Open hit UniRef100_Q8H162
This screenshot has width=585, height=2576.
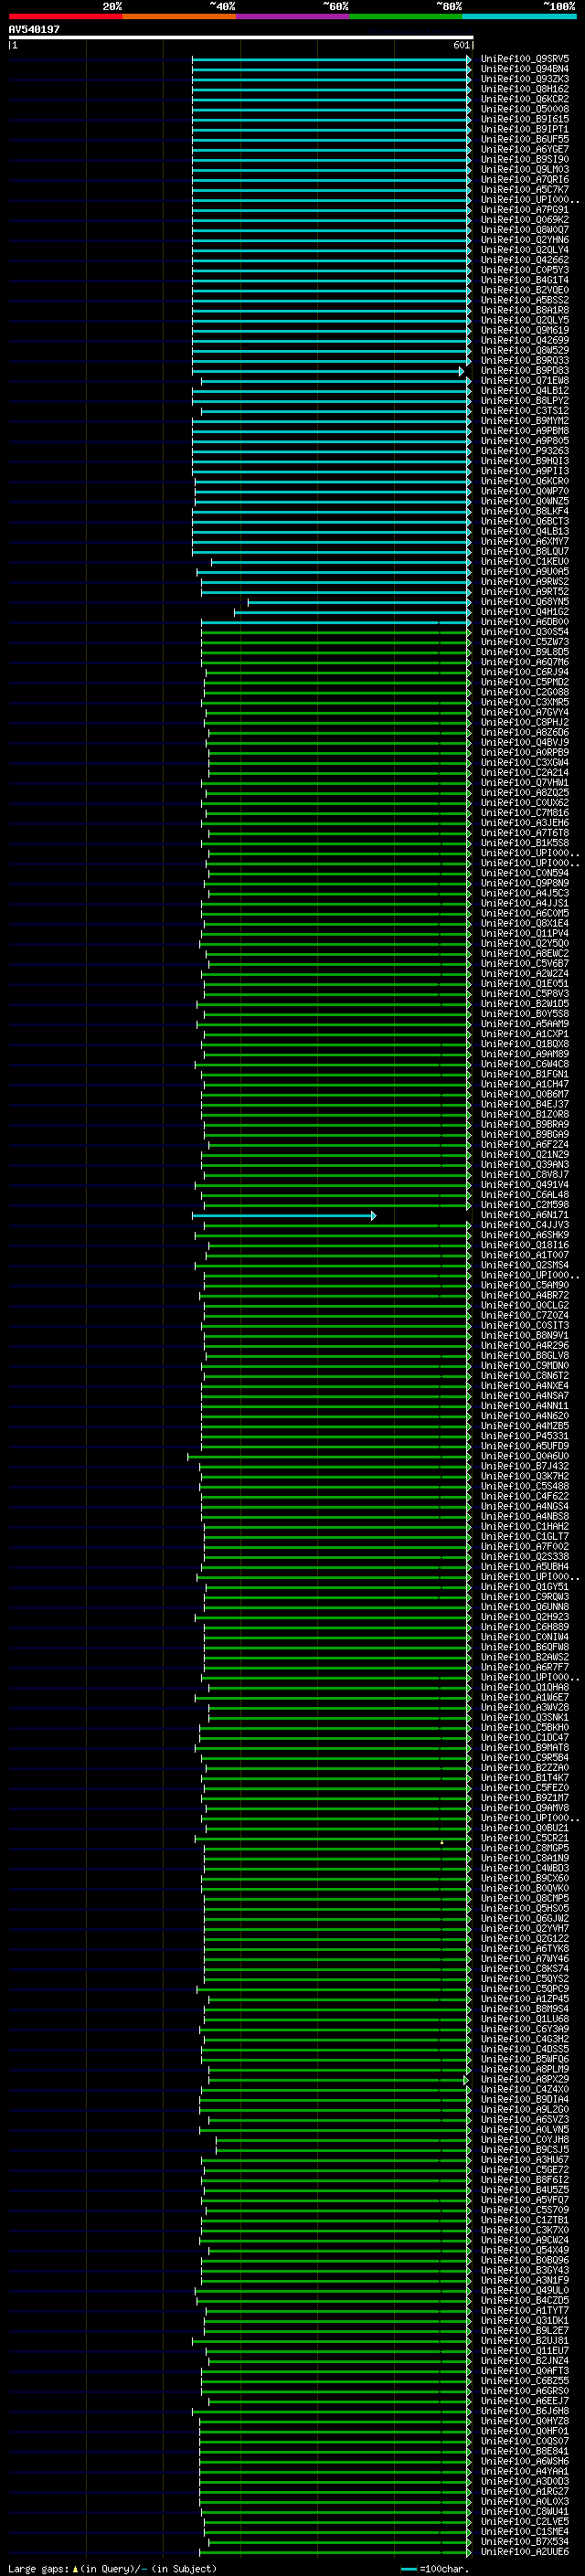pos(525,89)
